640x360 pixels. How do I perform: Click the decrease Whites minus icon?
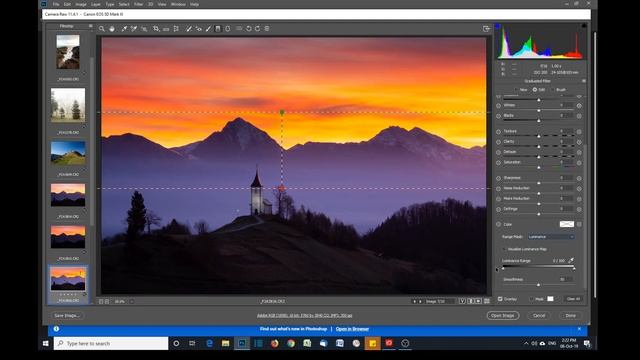pyautogui.click(x=498, y=105)
